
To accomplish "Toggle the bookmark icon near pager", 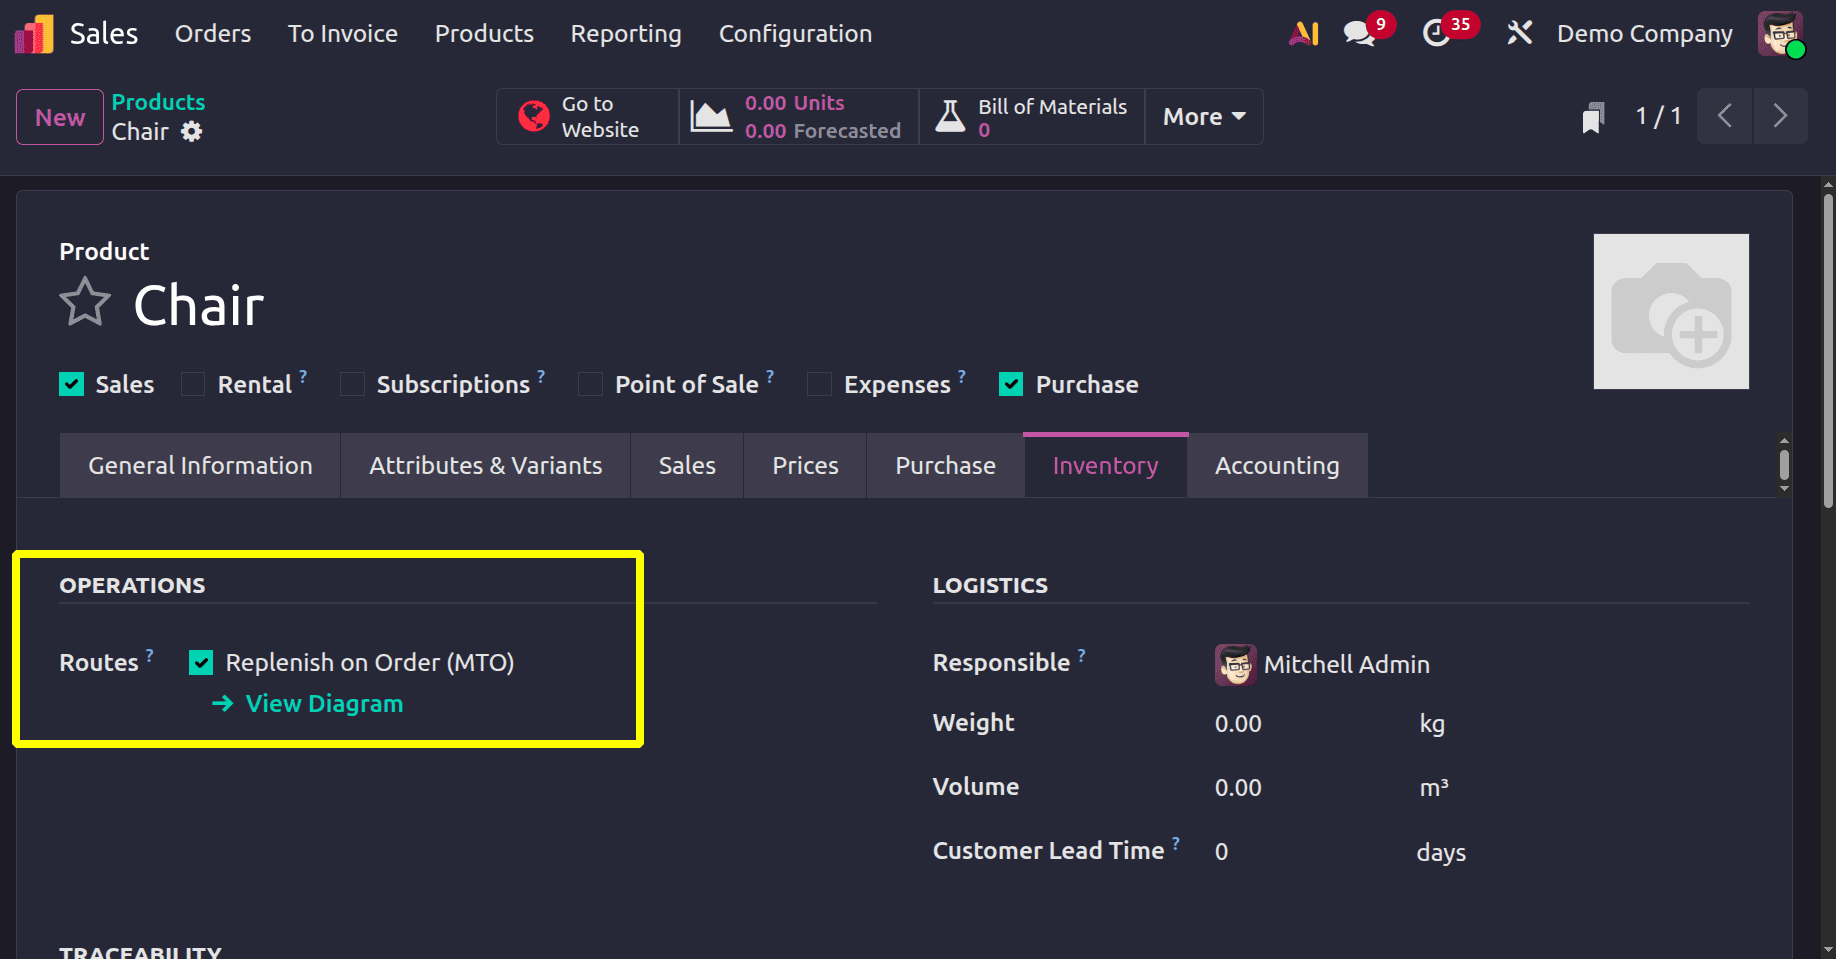I will (x=1592, y=116).
